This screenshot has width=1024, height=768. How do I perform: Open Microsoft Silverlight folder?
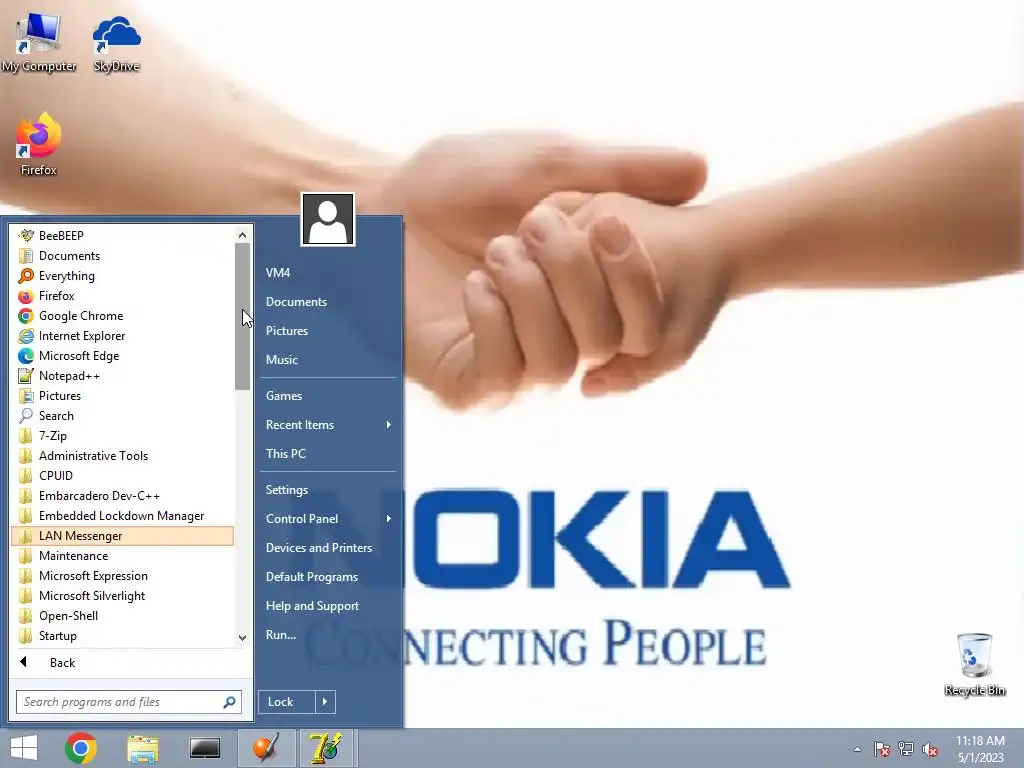[122, 596]
